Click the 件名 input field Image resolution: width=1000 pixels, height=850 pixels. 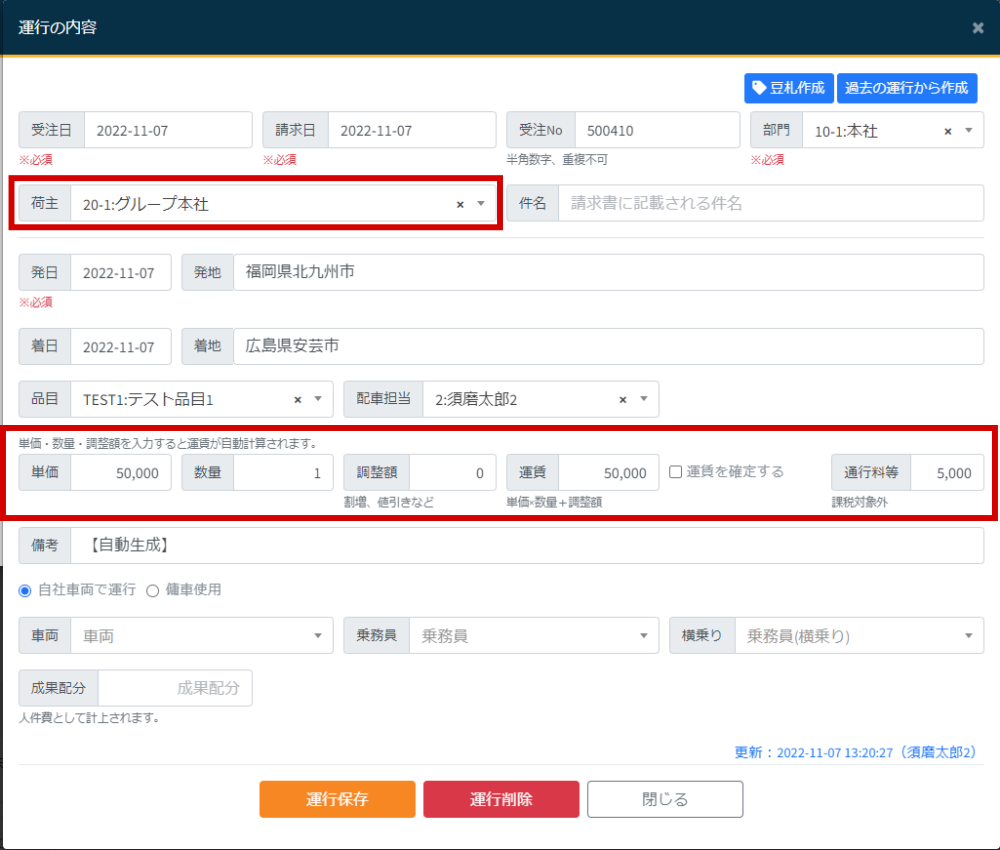click(x=770, y=203)
